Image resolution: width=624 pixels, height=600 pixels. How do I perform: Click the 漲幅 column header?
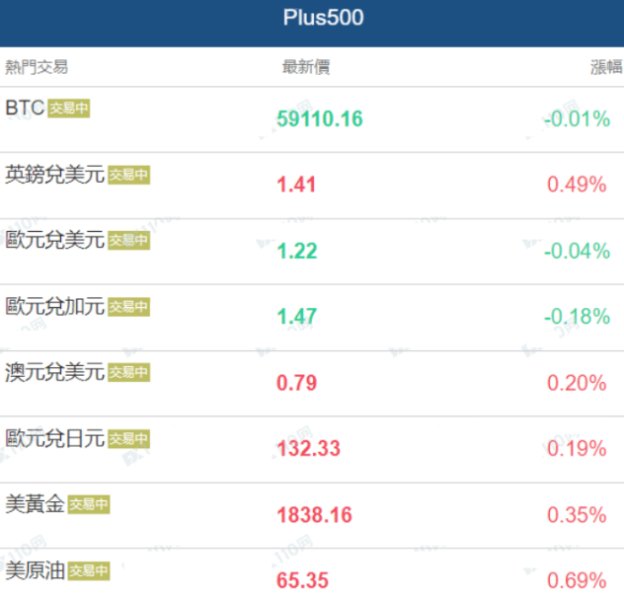605,68
